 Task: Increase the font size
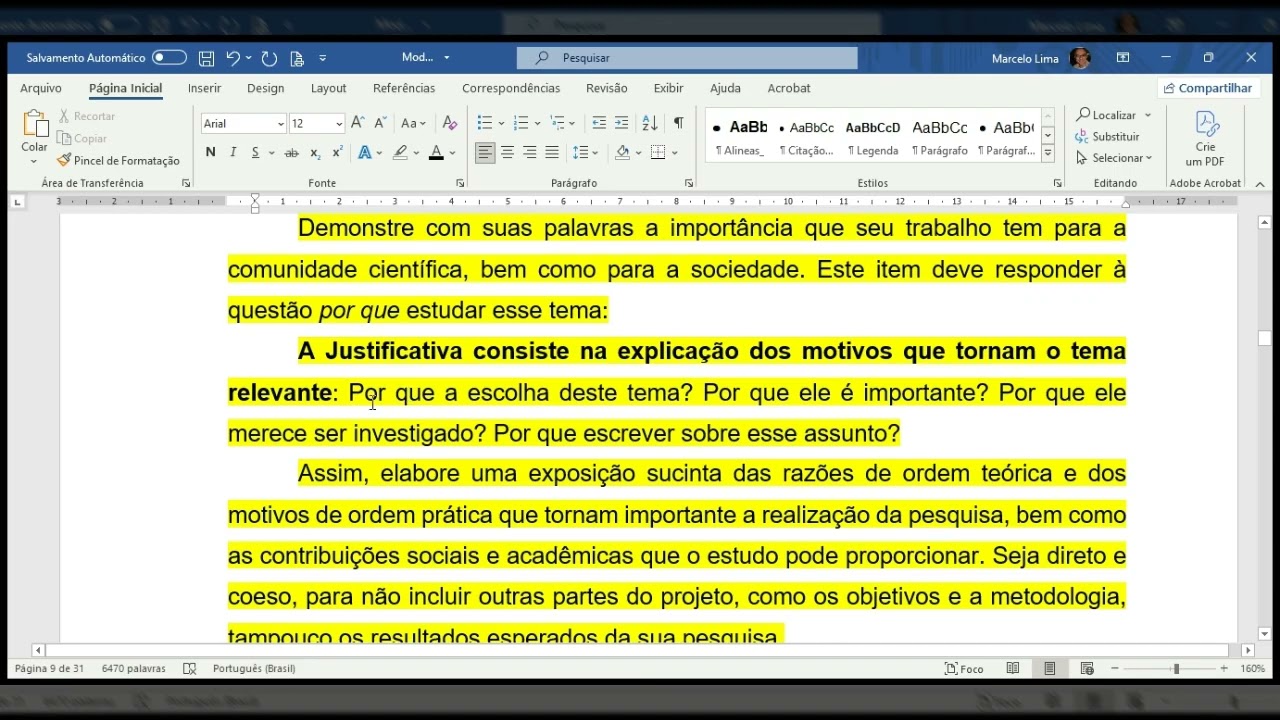(x=358, y=123)
